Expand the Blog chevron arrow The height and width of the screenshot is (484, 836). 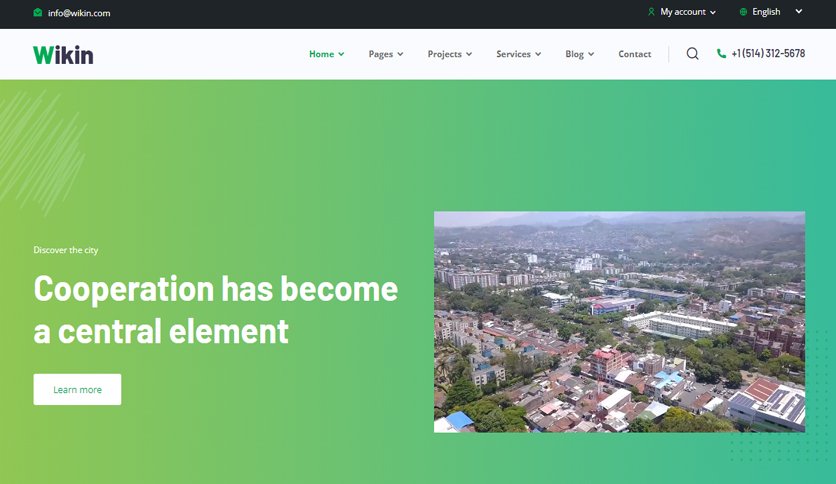[x=591, y=54]
